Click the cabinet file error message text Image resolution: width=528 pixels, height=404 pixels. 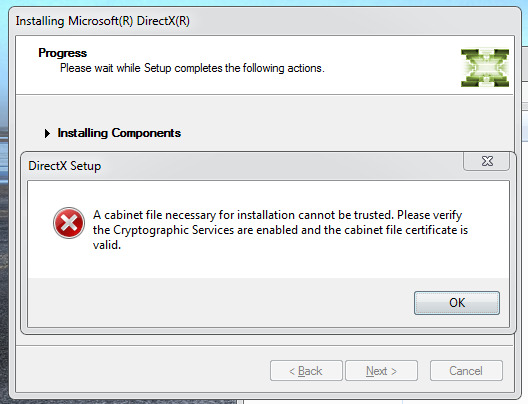(x=280, y=230)
